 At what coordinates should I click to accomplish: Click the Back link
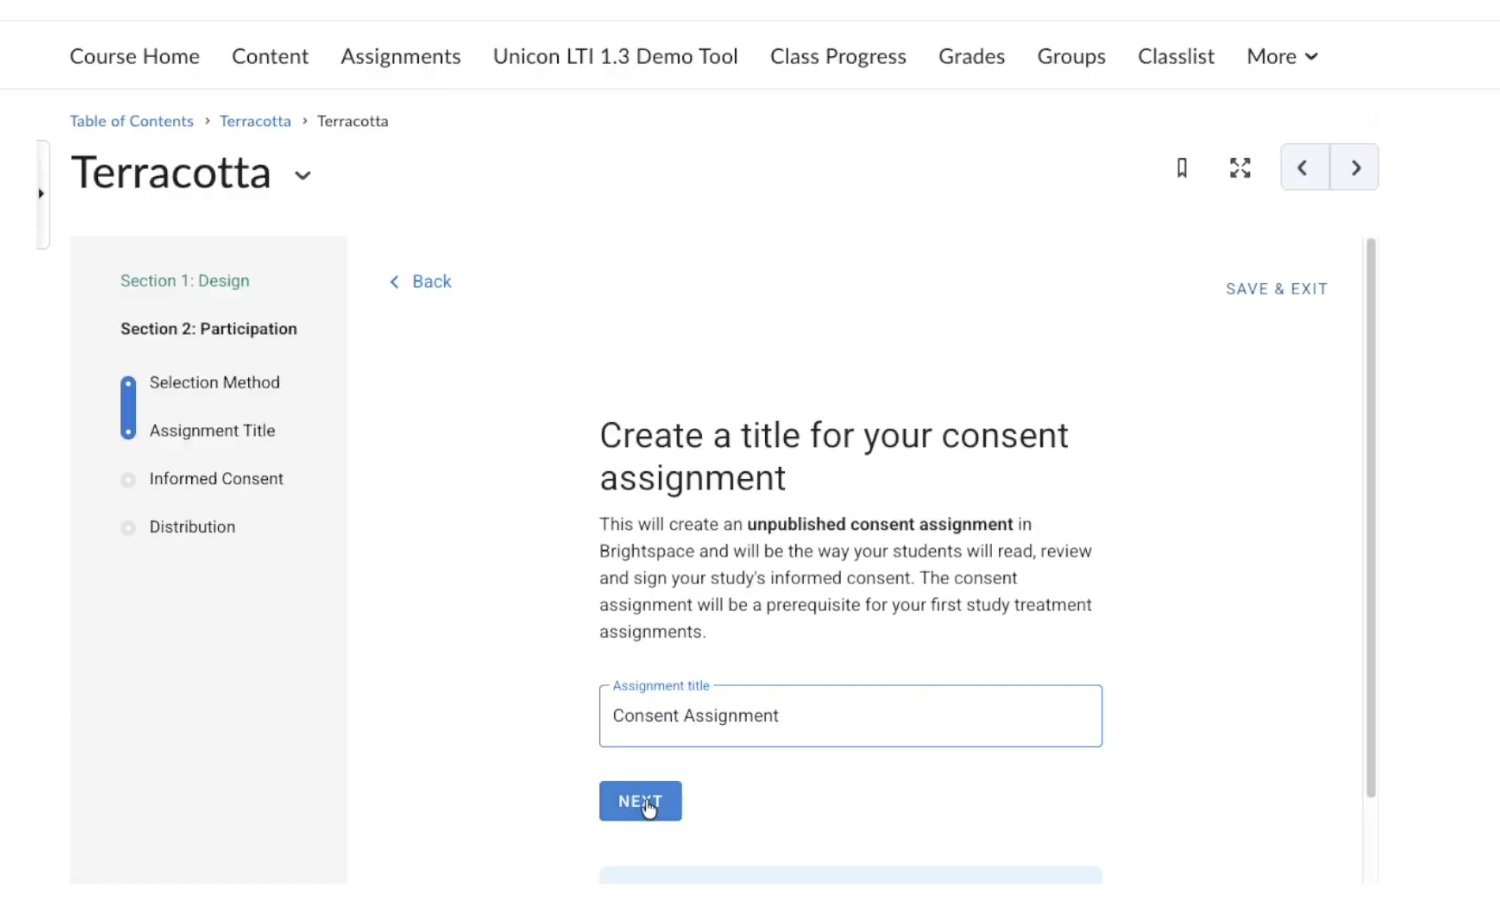(x=420, y=282)
